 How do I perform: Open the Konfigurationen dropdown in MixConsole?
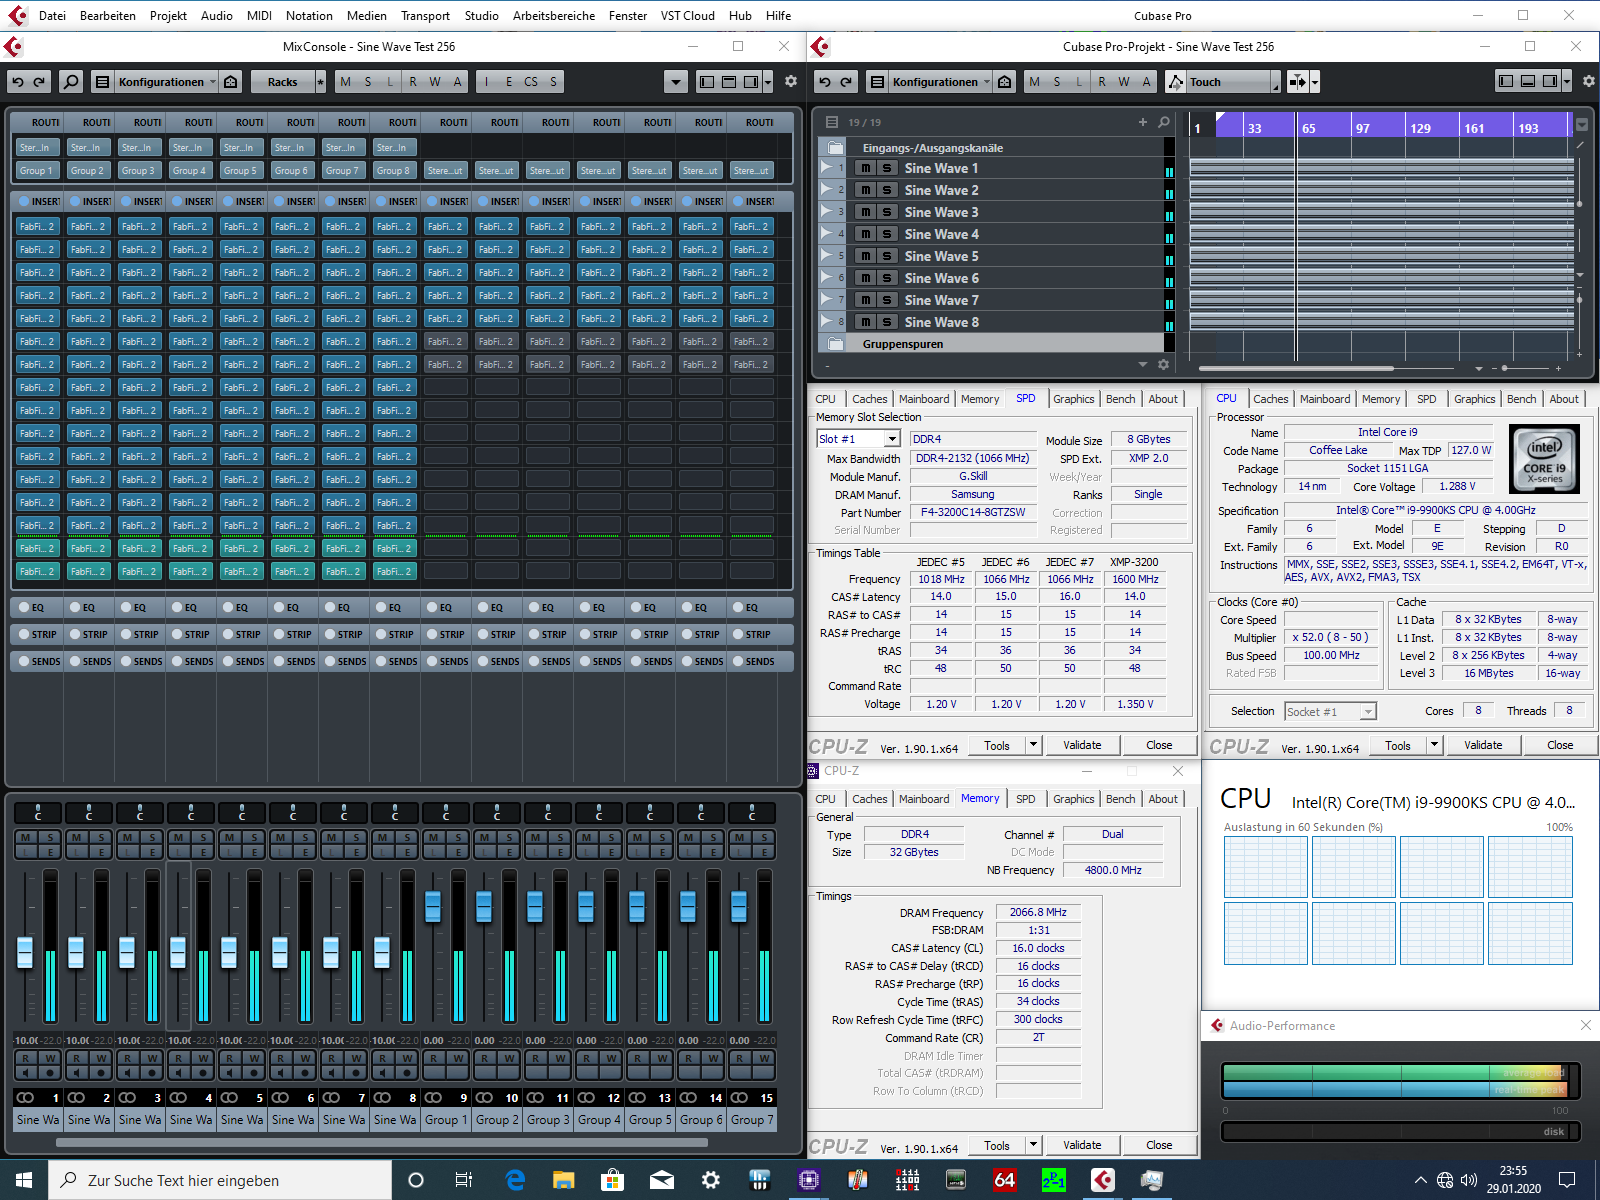165,82
